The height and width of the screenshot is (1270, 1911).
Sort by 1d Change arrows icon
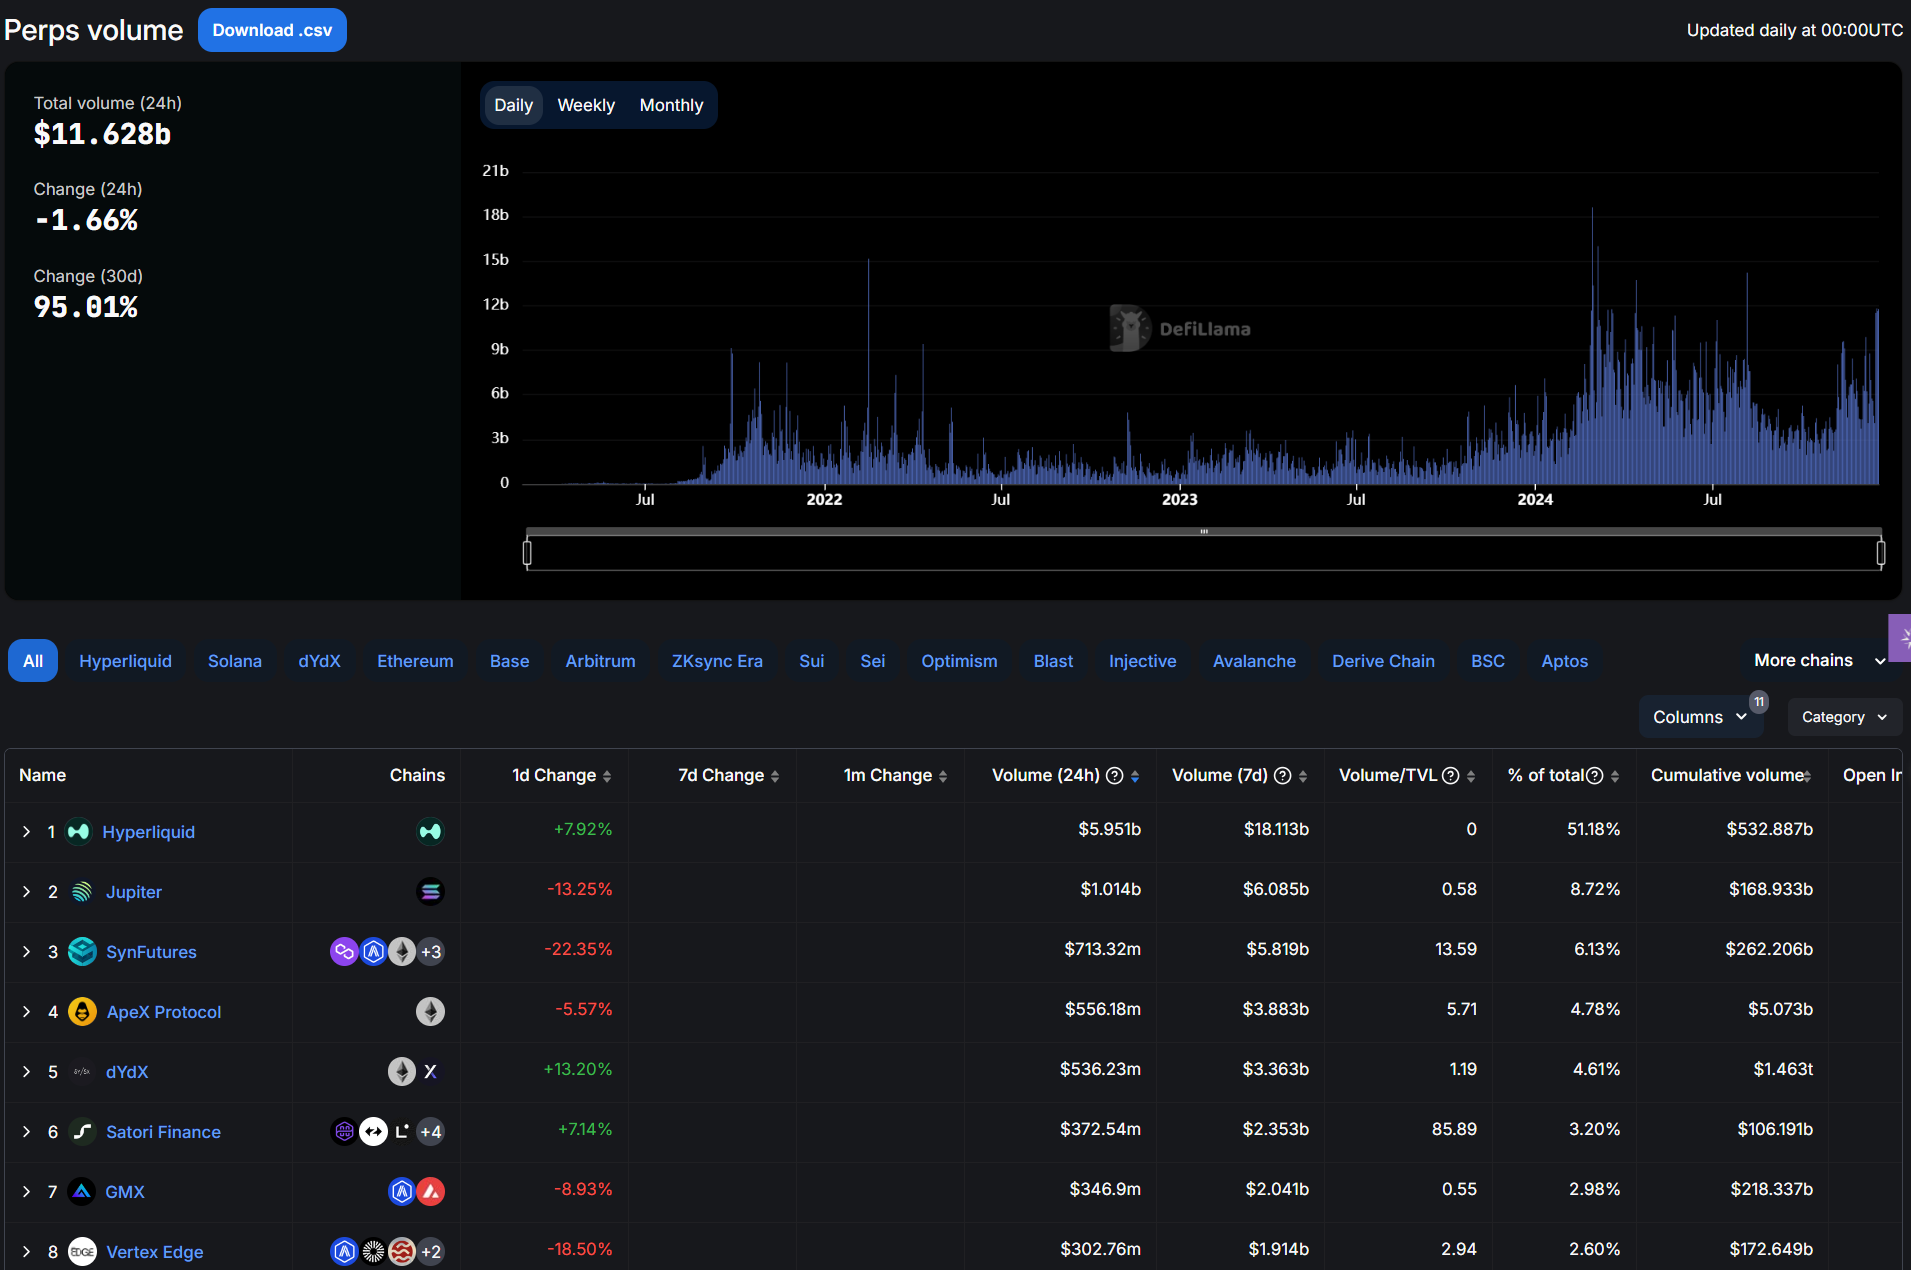[x=607, y=777]
